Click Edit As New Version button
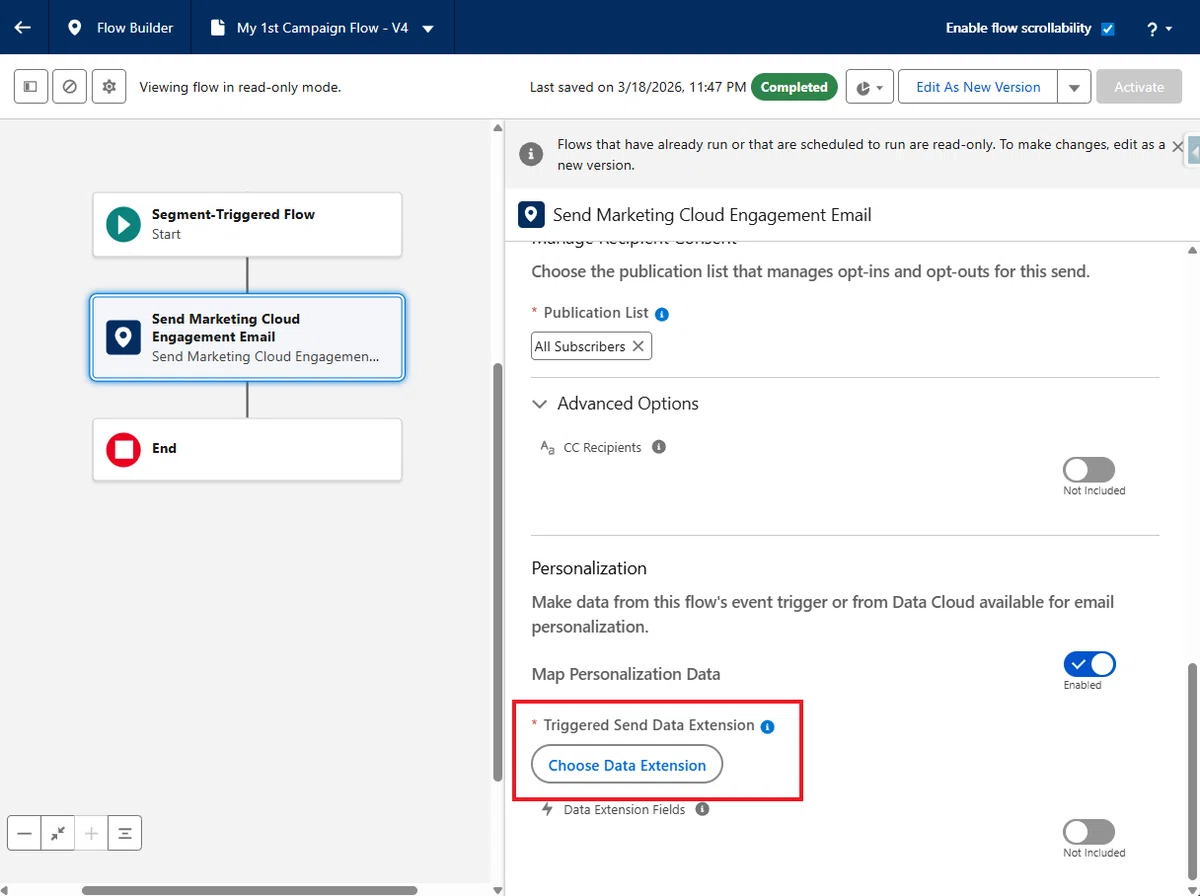This screenshot has height=896, width=1200. click(978, 87)
